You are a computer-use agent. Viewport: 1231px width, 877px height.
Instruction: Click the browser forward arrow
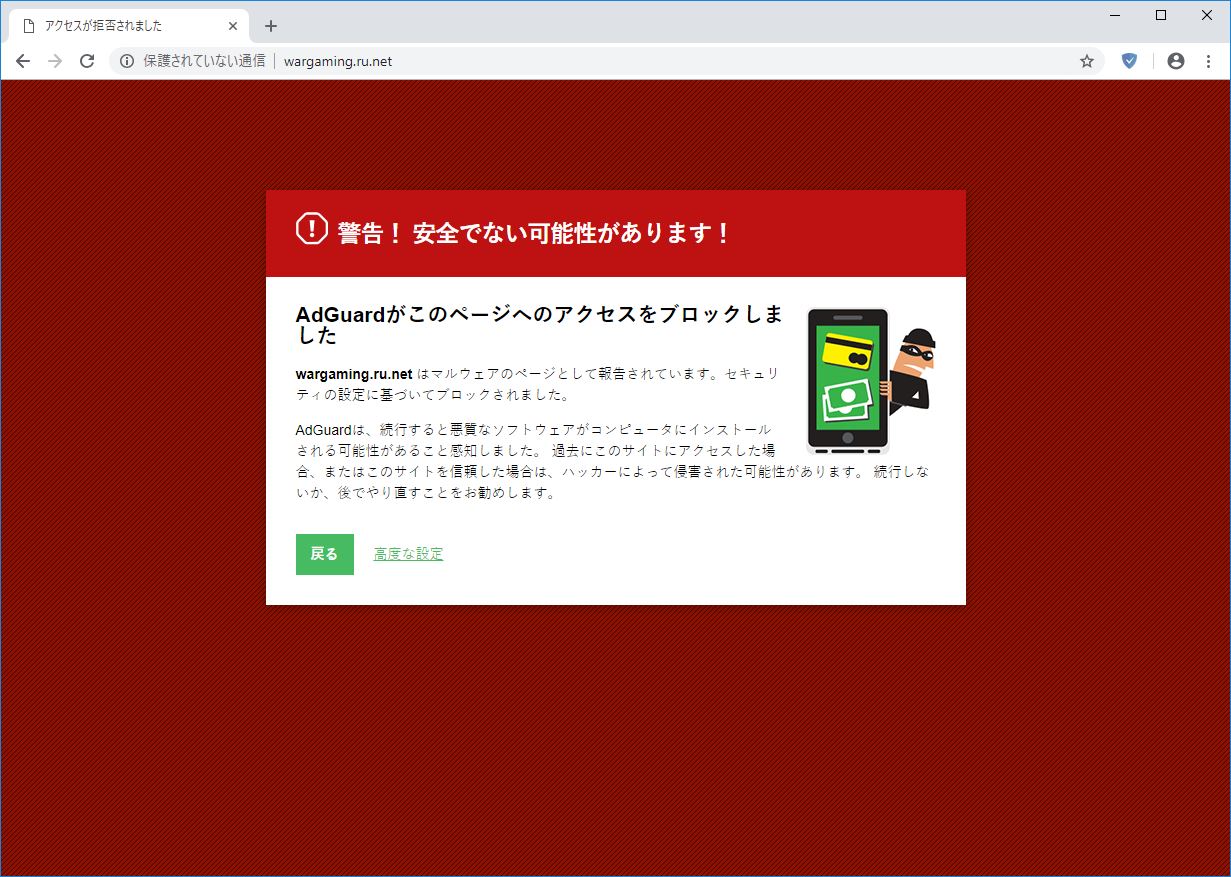pyautogui.click(x=55, y=61)
